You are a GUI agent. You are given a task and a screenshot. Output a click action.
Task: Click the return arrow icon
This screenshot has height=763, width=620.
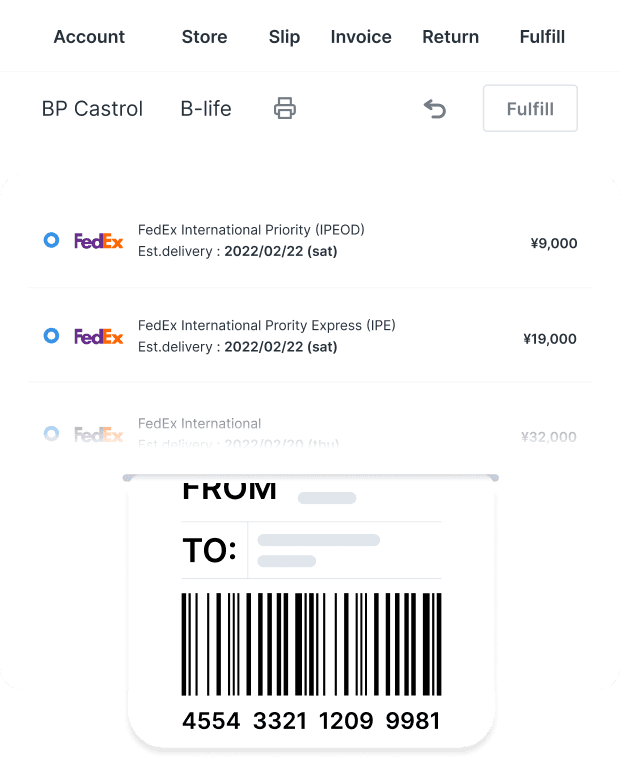click(x=435, y=109)
